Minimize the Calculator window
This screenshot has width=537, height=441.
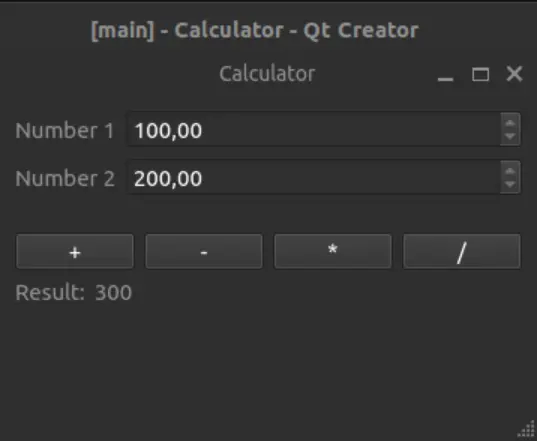tap(446, 75)
